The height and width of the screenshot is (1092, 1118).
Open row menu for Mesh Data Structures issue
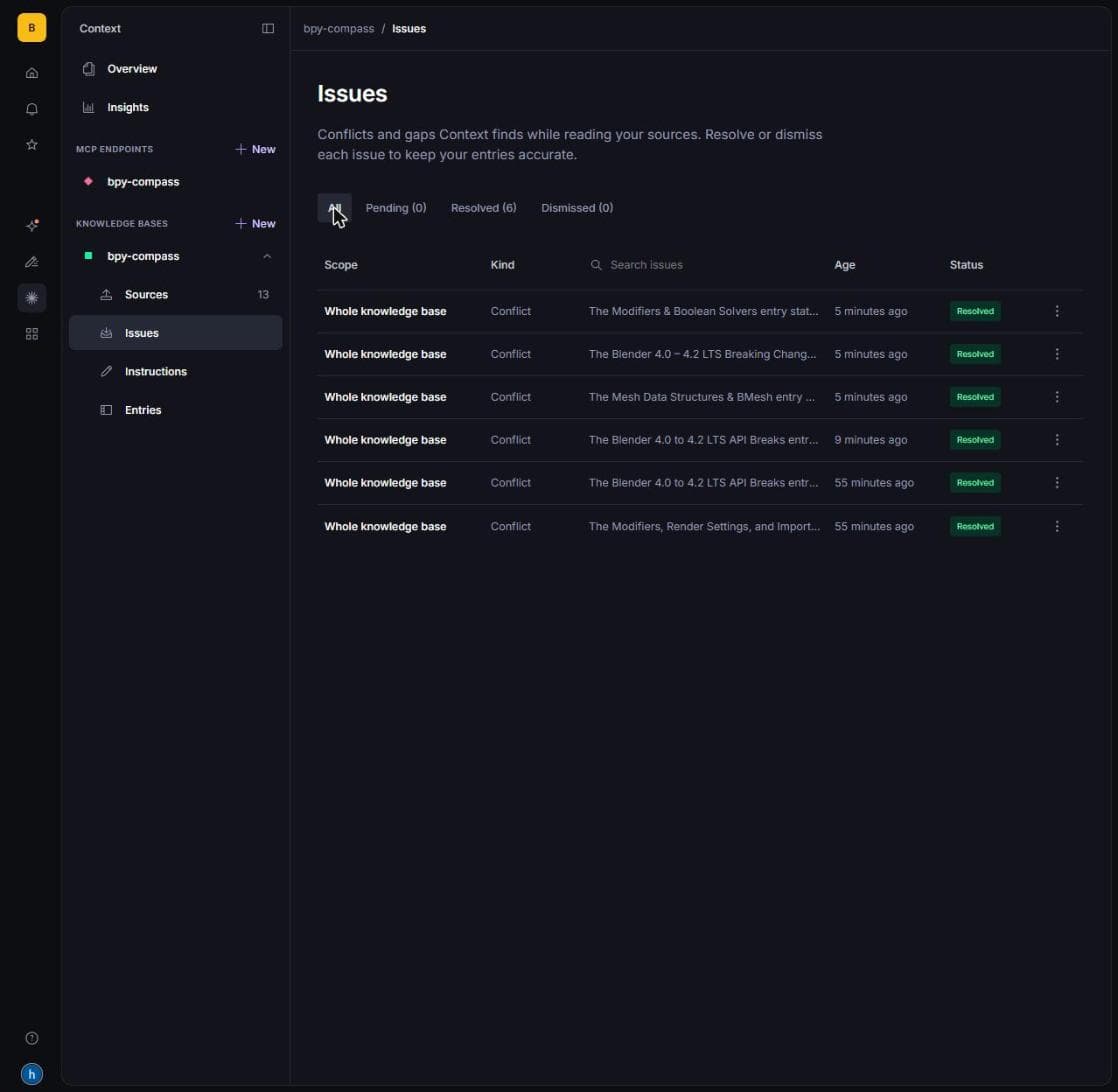tap(1057, 397)
